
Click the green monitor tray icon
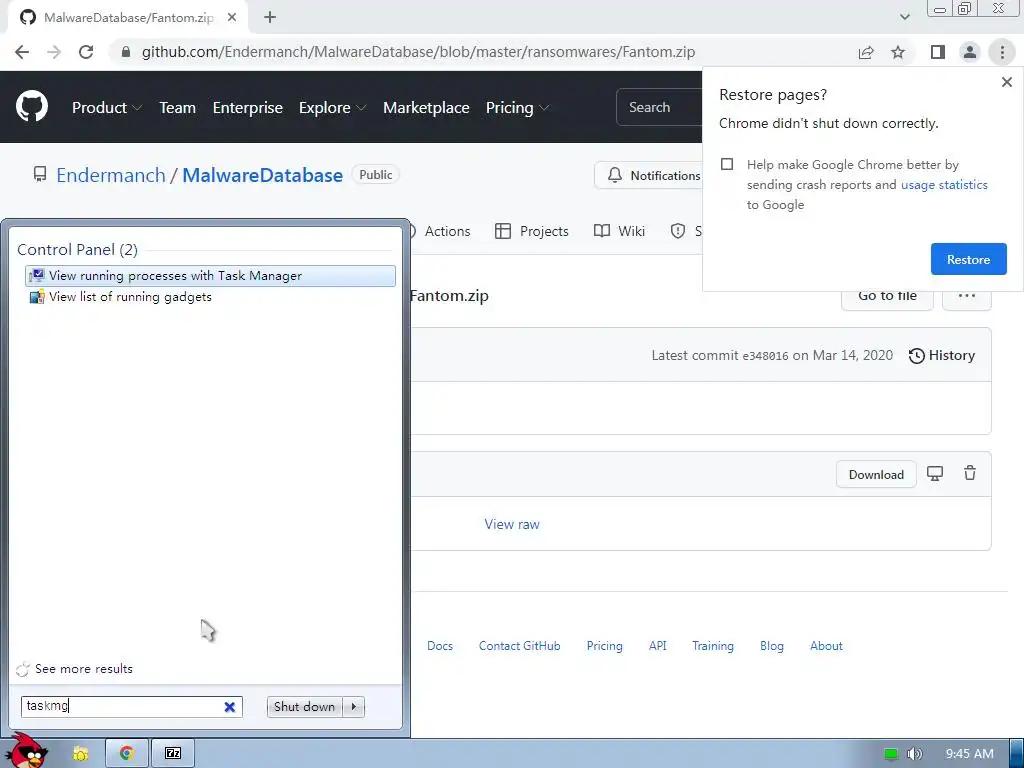pos(891,754)
